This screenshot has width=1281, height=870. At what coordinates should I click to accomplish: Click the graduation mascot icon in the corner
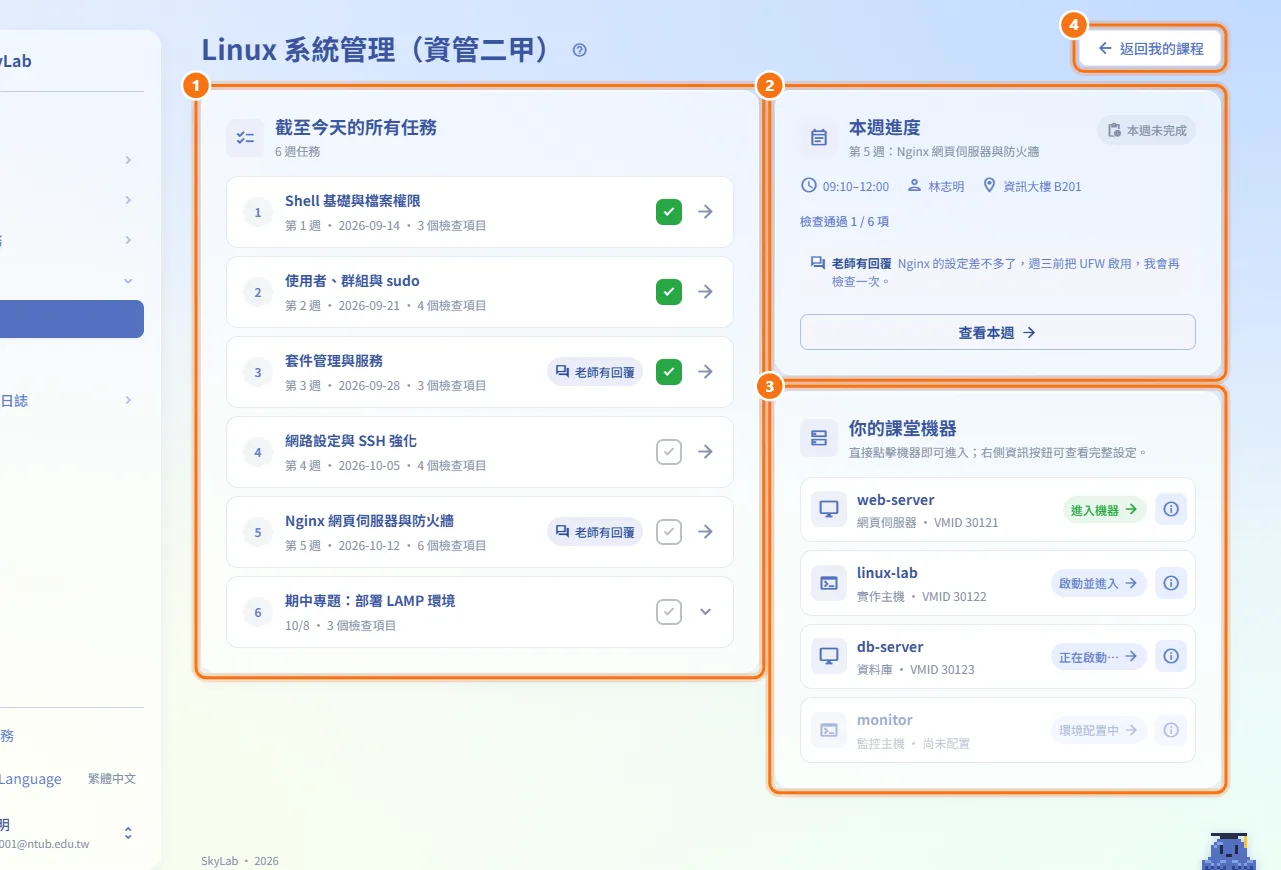coord(1228,851)
